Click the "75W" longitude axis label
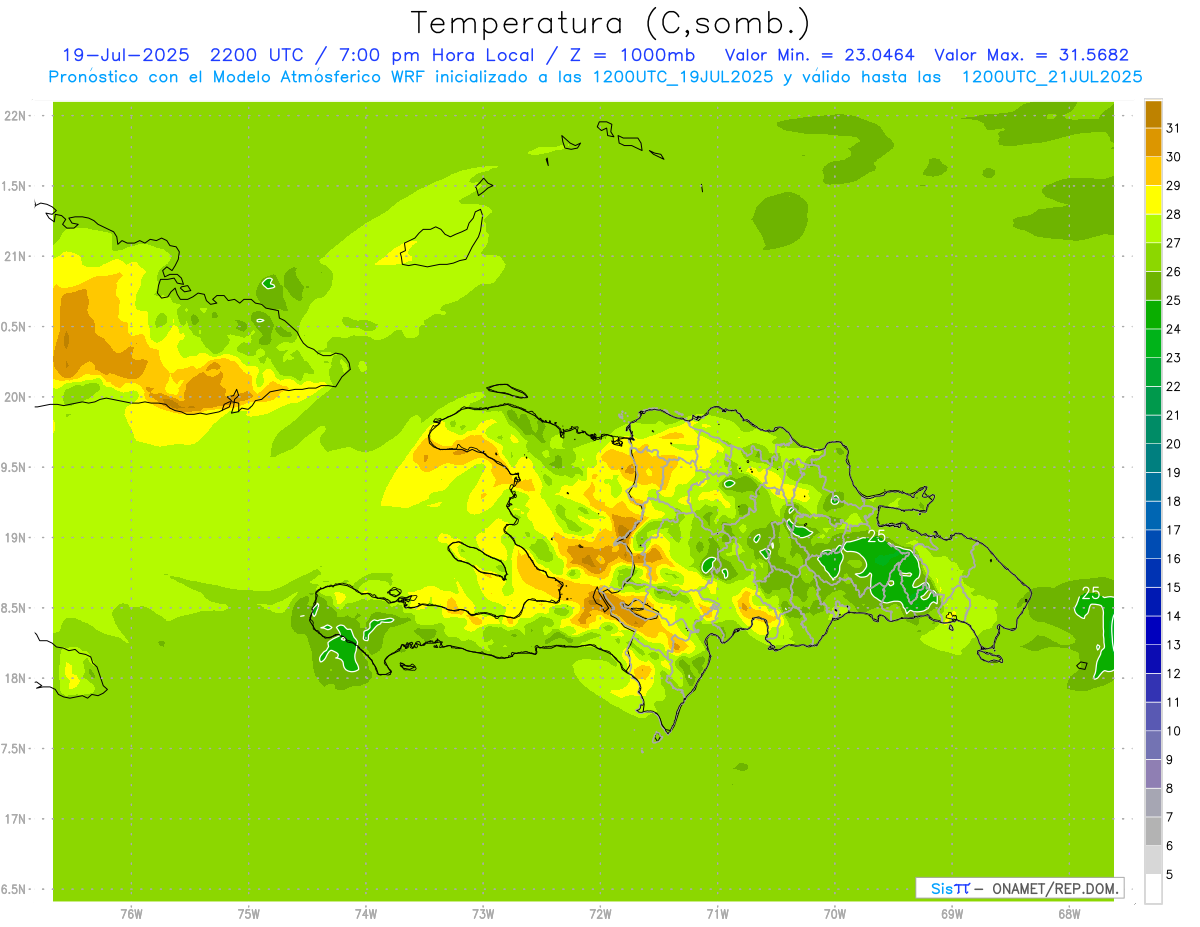Screen dimensions: 1200x927 click(249, 913)
